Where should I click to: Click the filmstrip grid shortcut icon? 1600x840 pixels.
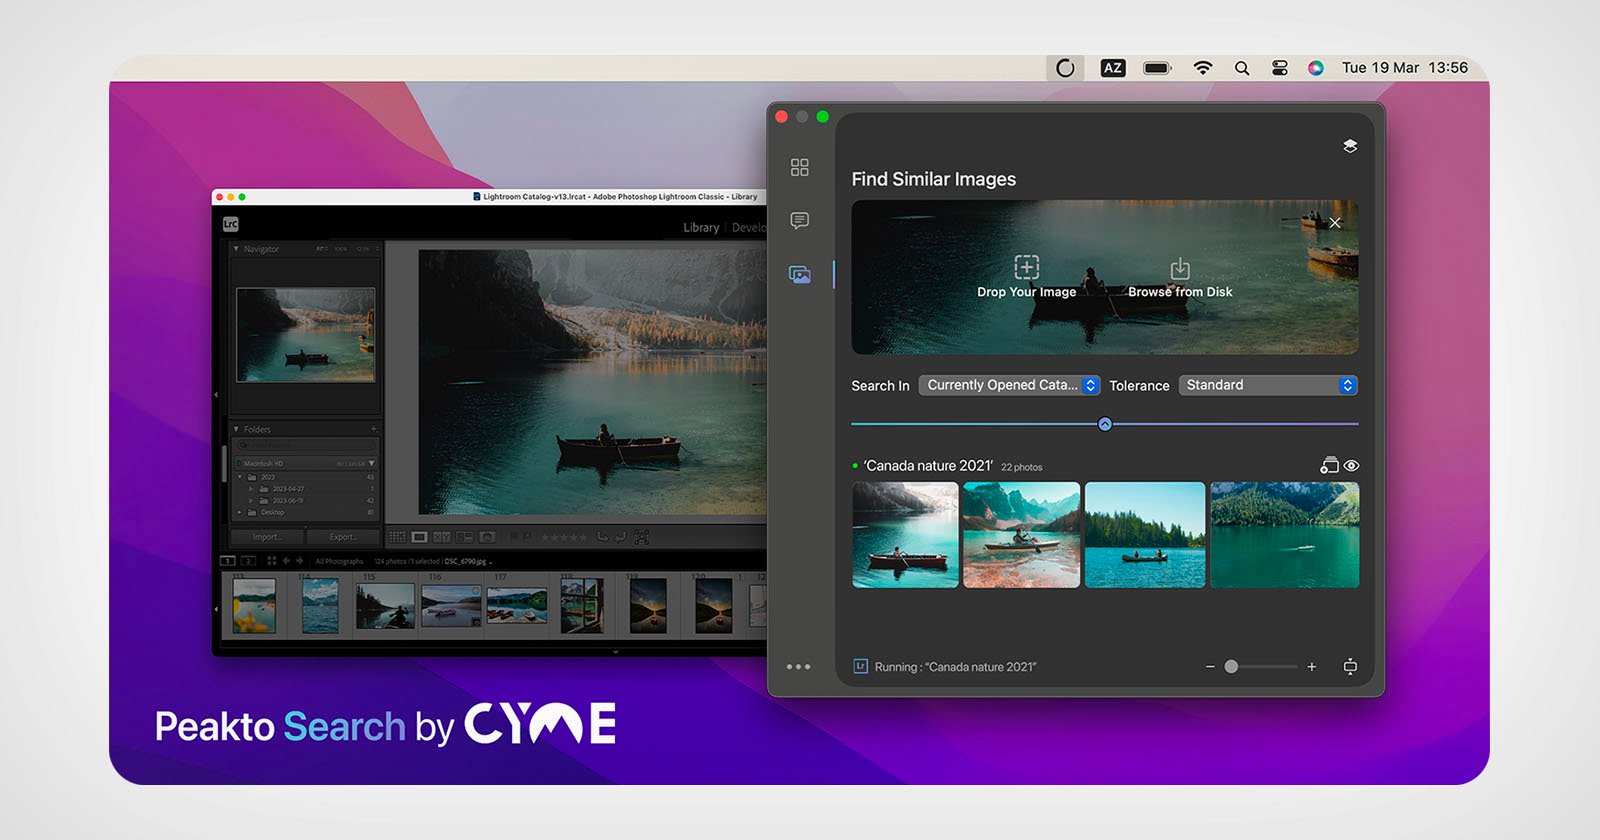coord(272,561)
